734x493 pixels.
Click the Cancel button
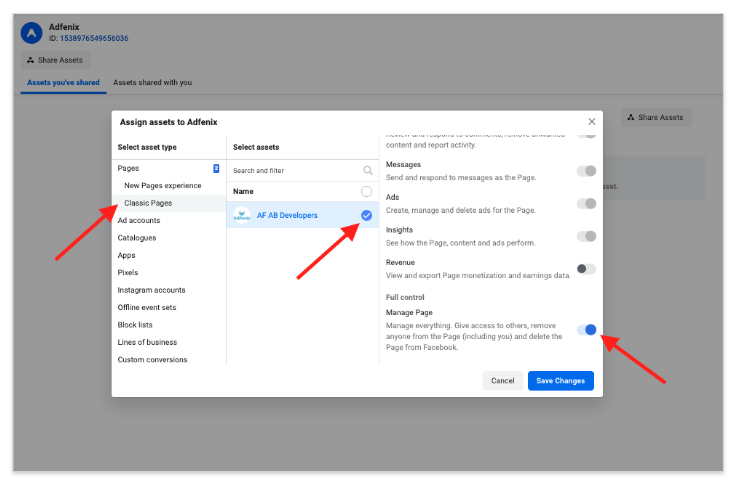coord(503,381)
